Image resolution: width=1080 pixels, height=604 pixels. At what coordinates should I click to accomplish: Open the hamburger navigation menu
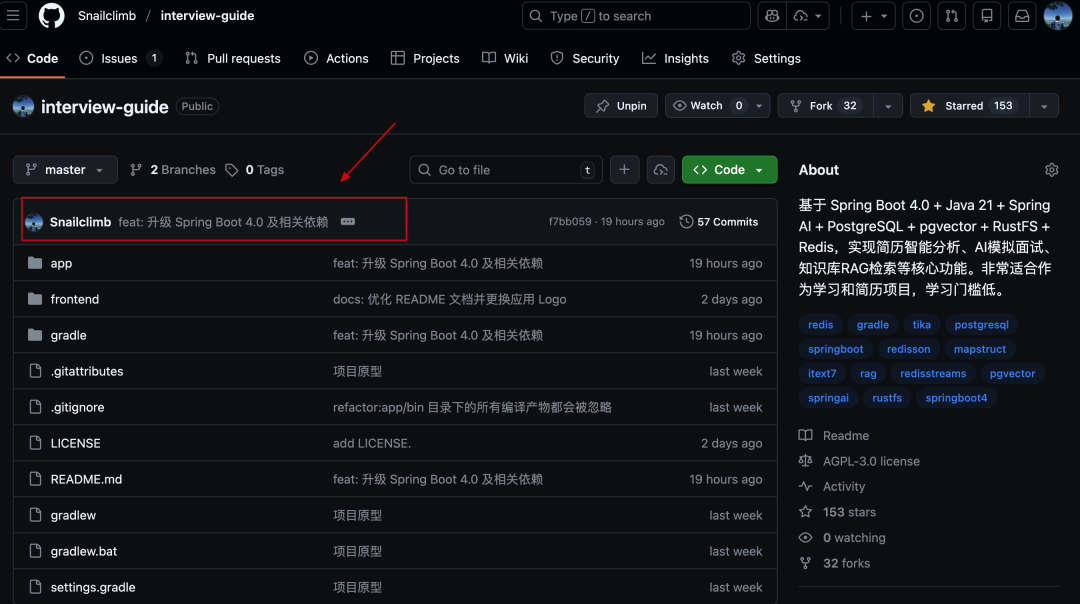tap(13, 15)
